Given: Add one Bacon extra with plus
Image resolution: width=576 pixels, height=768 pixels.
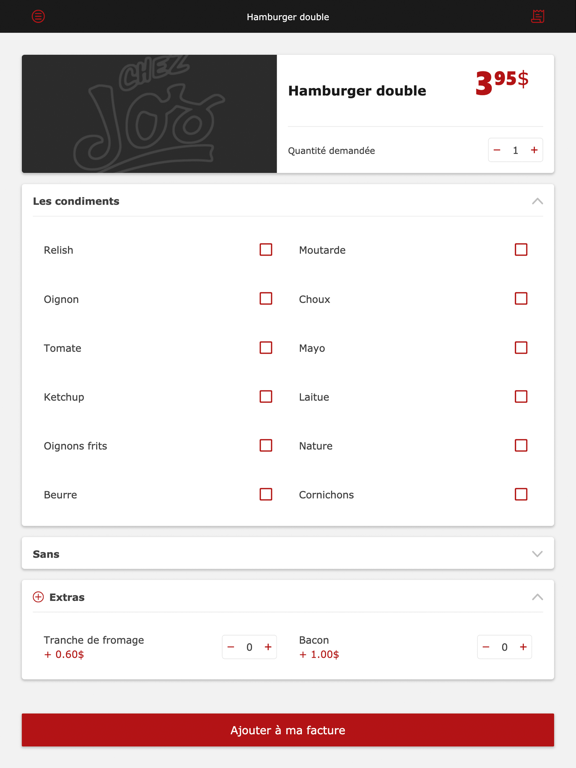Looking at the screenshot, I should [x=523, y=647].
